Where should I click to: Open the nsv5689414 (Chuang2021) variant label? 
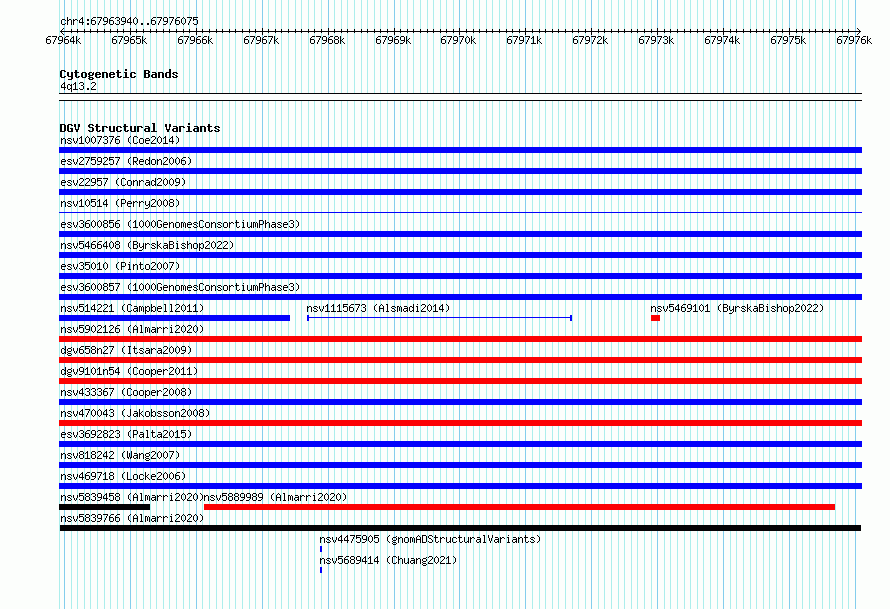coord(388,560)
